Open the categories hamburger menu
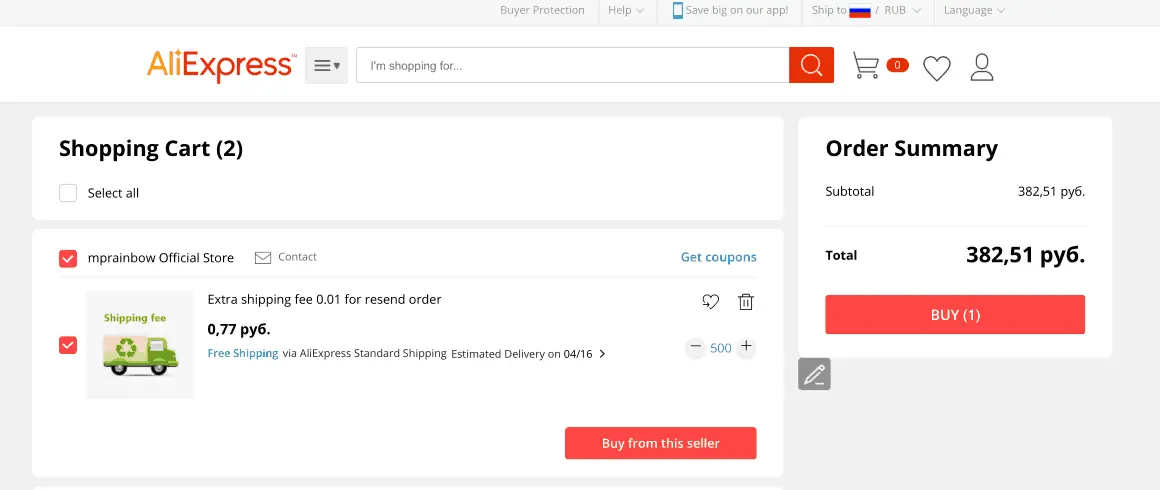The width and height of the screenshot is (1160, 490). (326, 65)
